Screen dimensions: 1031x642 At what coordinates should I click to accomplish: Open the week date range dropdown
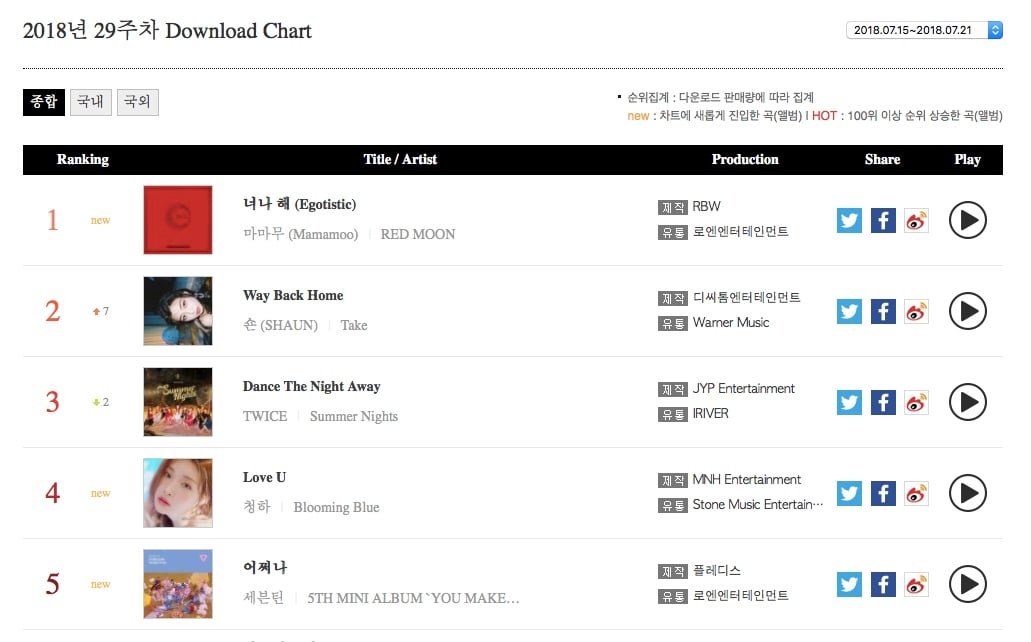coord(924,30)
